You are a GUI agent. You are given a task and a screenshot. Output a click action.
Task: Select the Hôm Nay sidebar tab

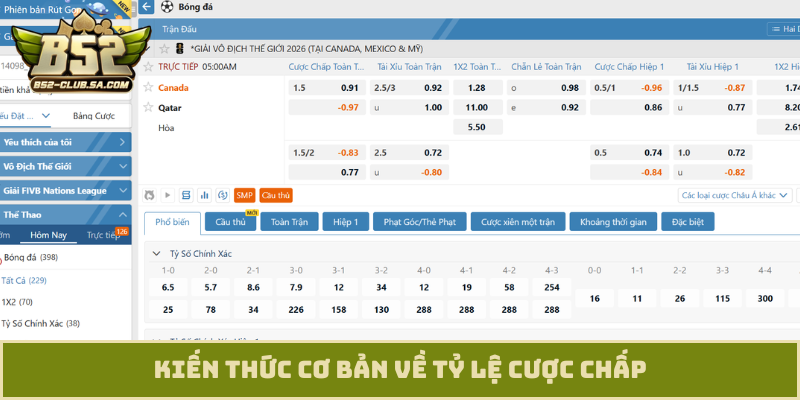pos(48,235)
